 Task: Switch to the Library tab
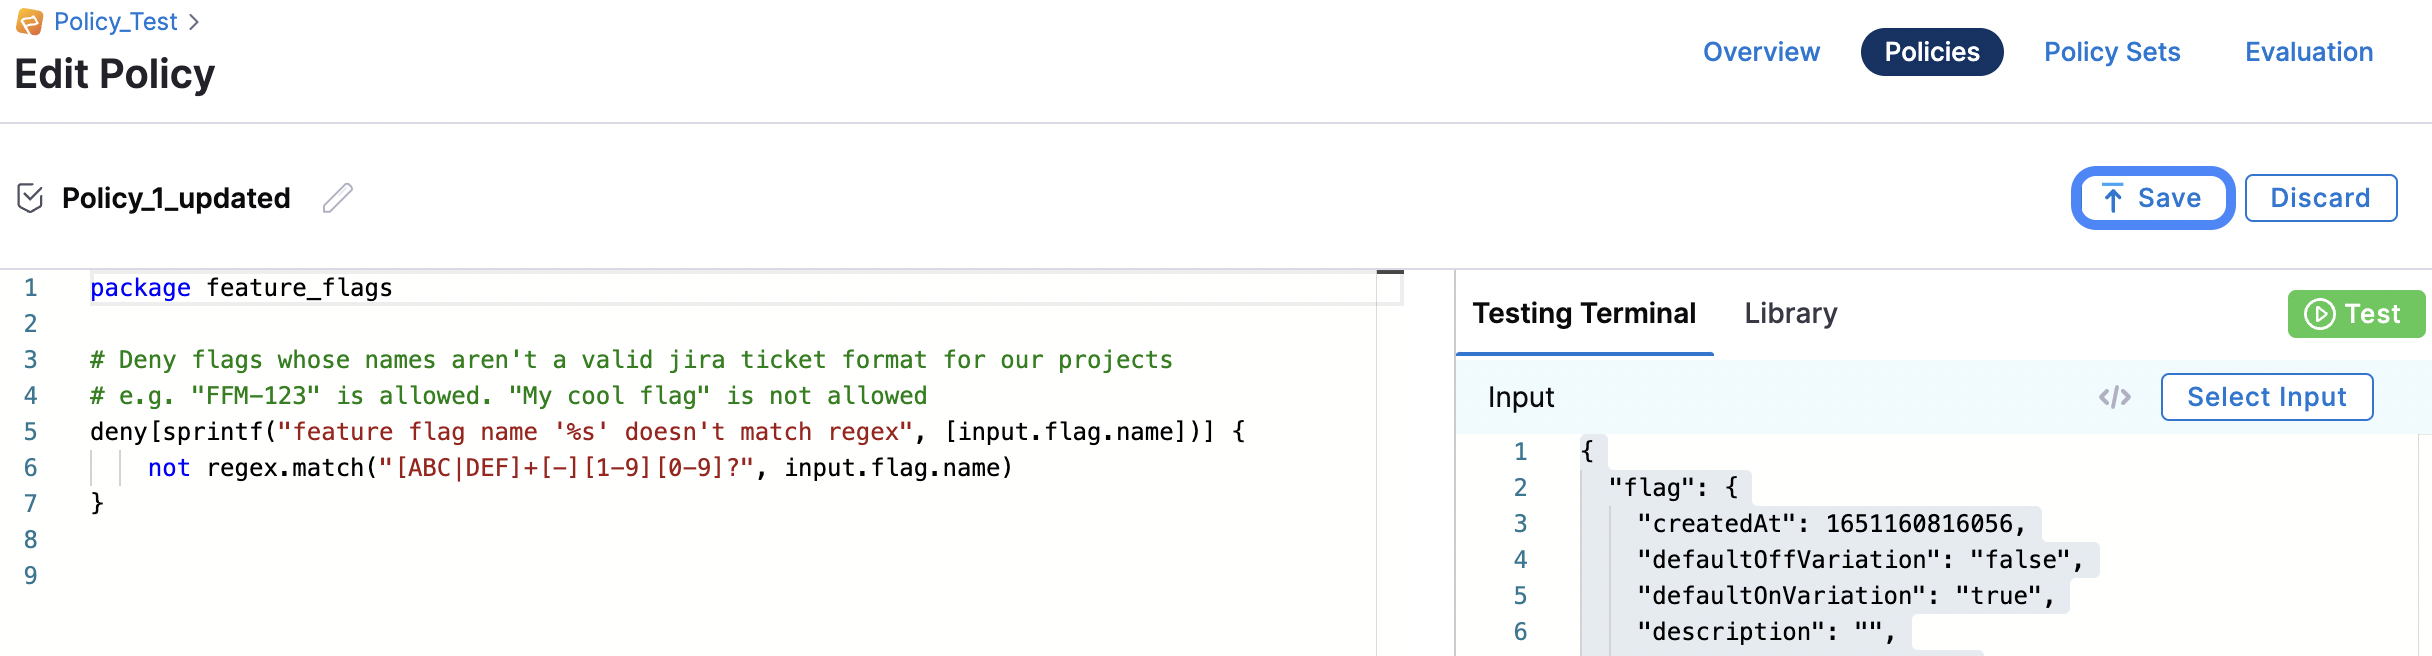1790,314
